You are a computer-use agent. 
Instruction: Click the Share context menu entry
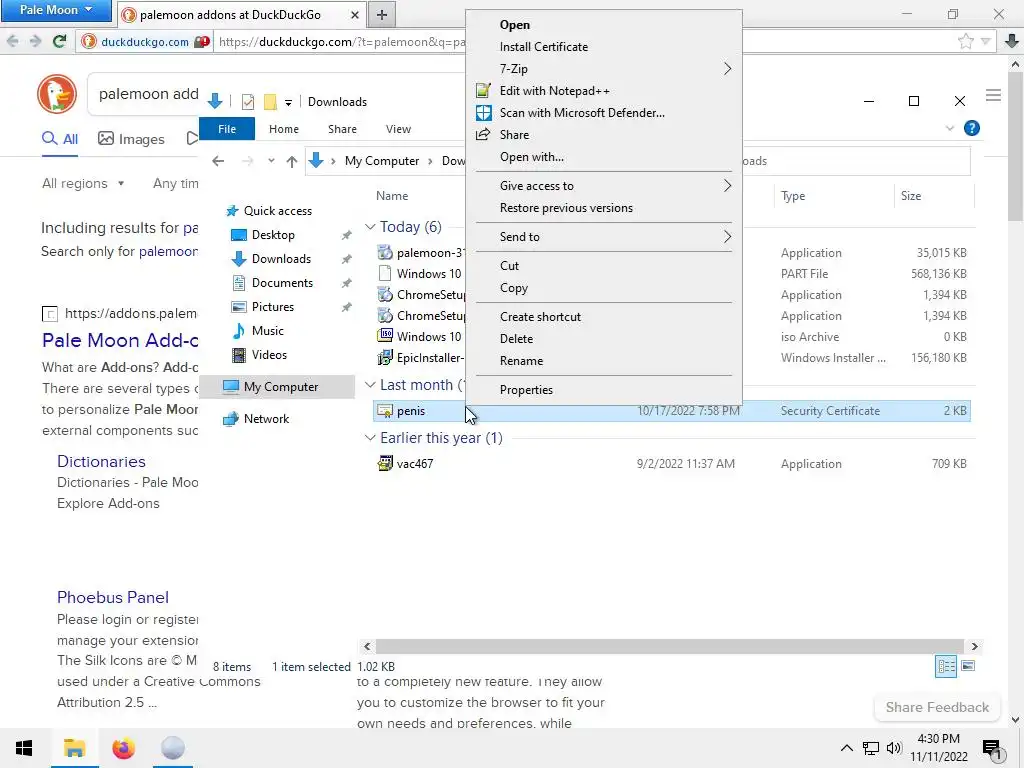[x=514, y=135]
